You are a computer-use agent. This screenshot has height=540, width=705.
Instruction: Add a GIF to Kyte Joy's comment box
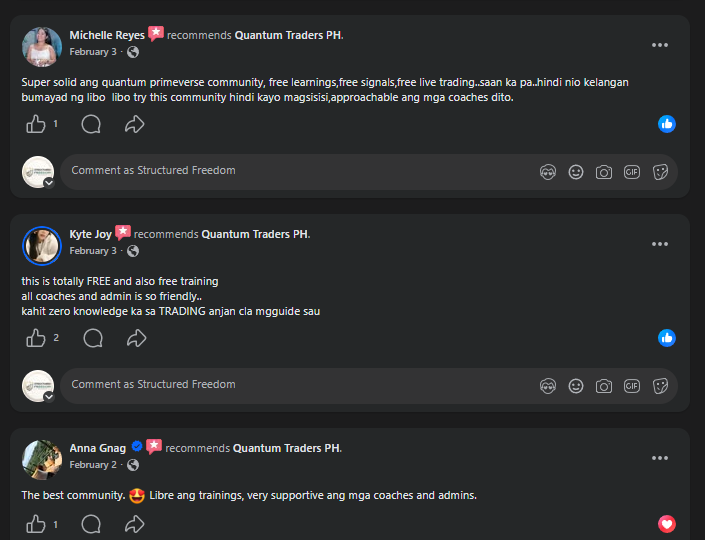pyautogui.click(x=632, y=386)
